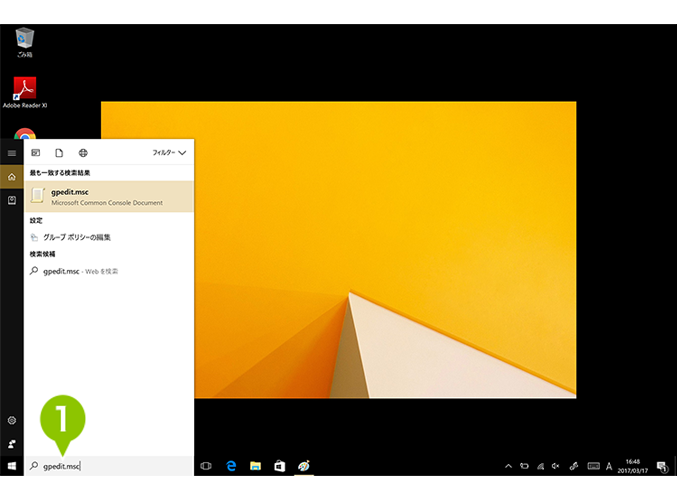Click the Windows Start button
The width and height of the screenshot is (677, 500).
pyautogui.click(x=12, y=466)
